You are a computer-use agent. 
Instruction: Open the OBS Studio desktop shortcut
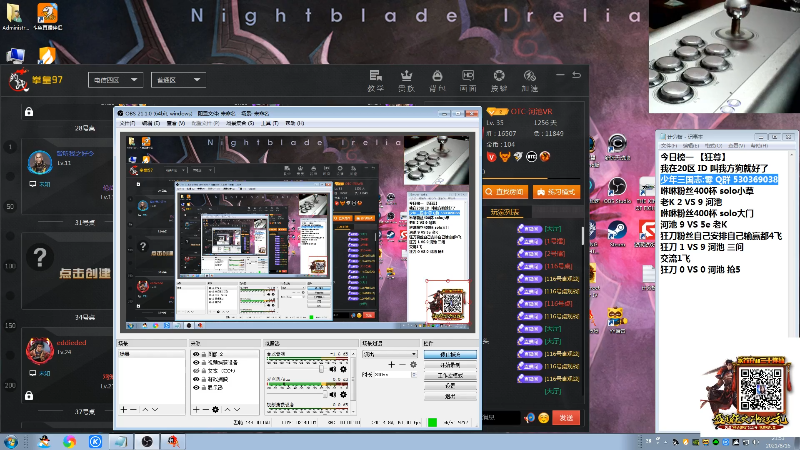[x=617, y=190]
